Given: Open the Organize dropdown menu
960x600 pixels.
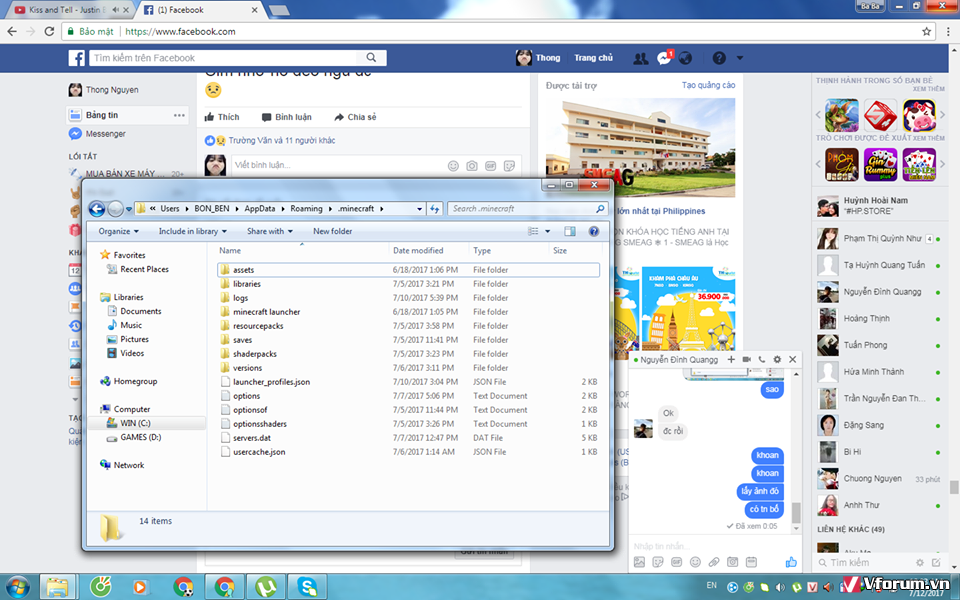Looking at the screenshot, I should [x=119, y=231].
